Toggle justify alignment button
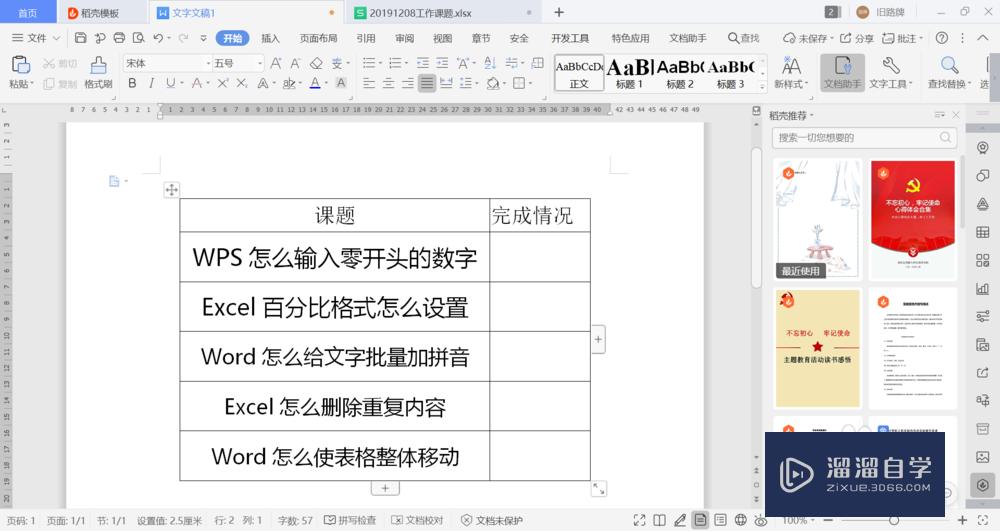 pos(427,83)
